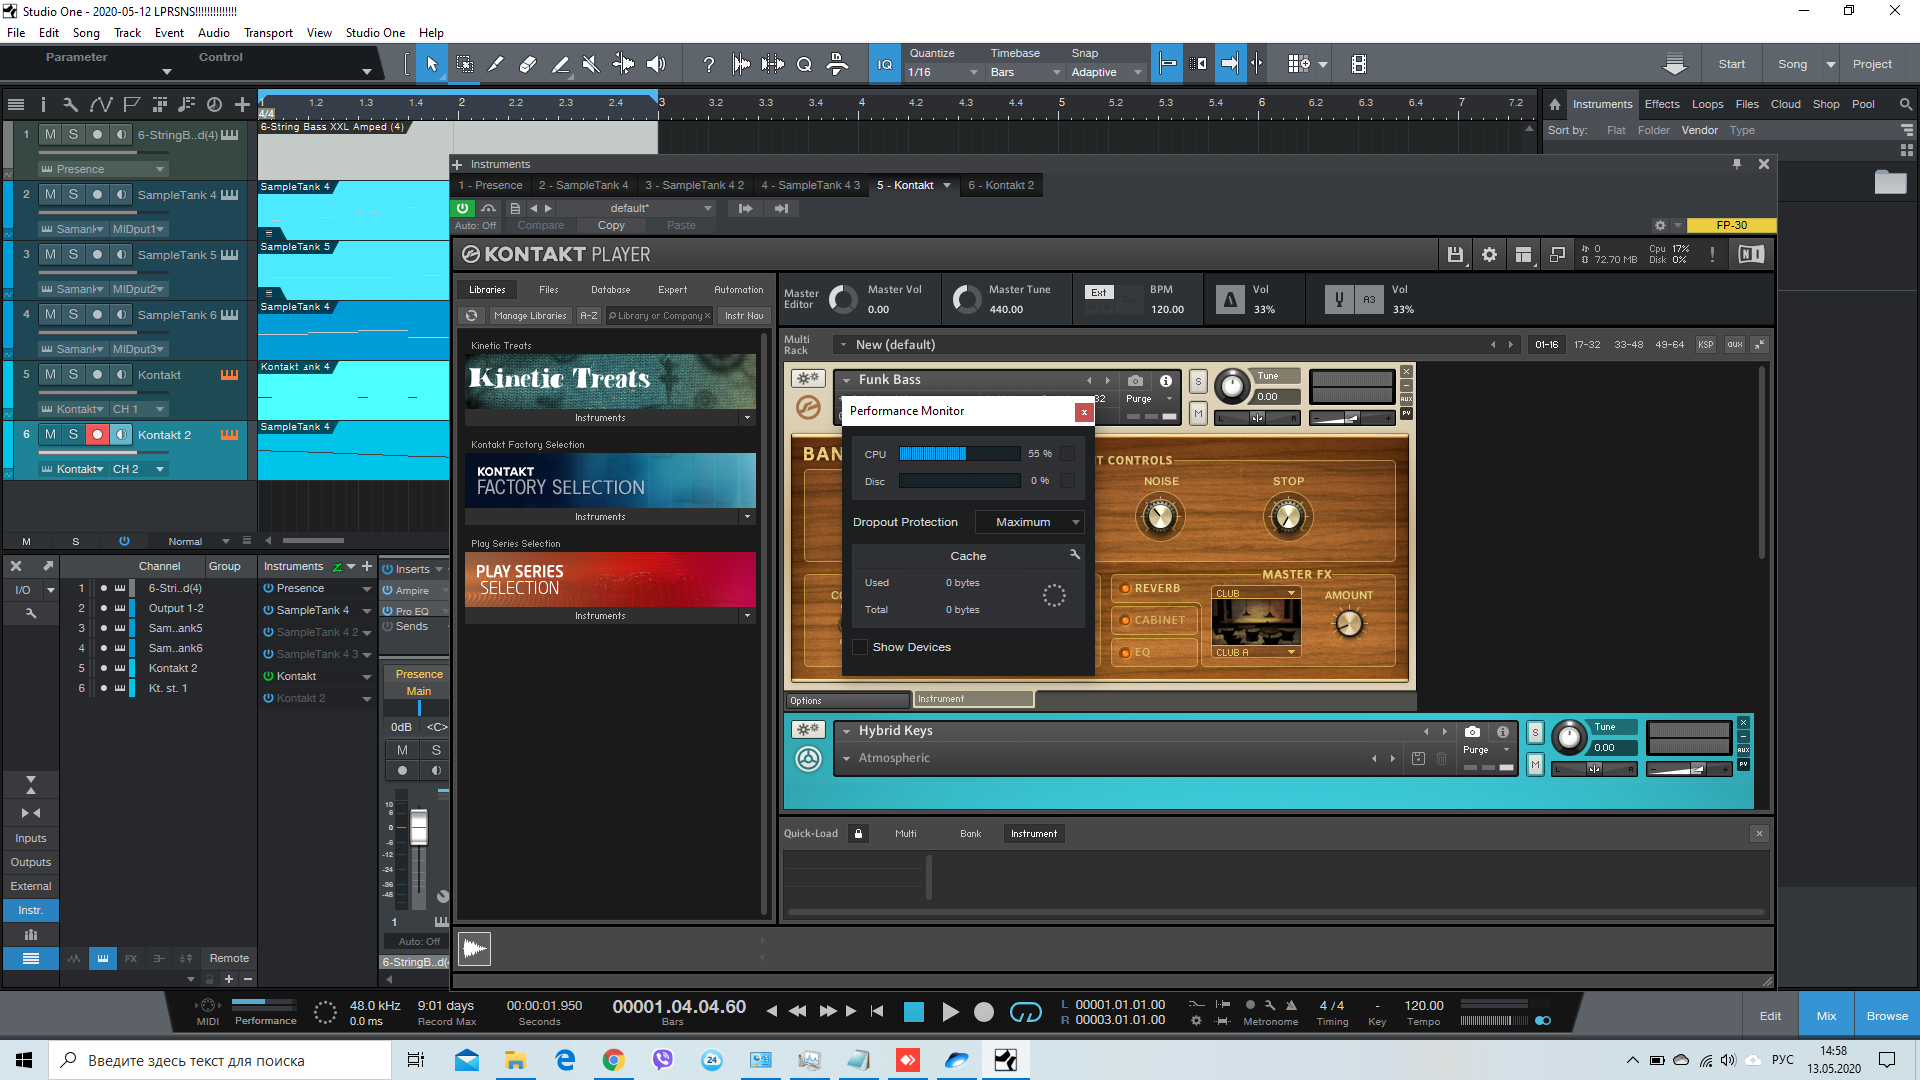This screenshot has height=1080, width=1920.
Task: Click the Manage Libraries button
Action: 530,316
